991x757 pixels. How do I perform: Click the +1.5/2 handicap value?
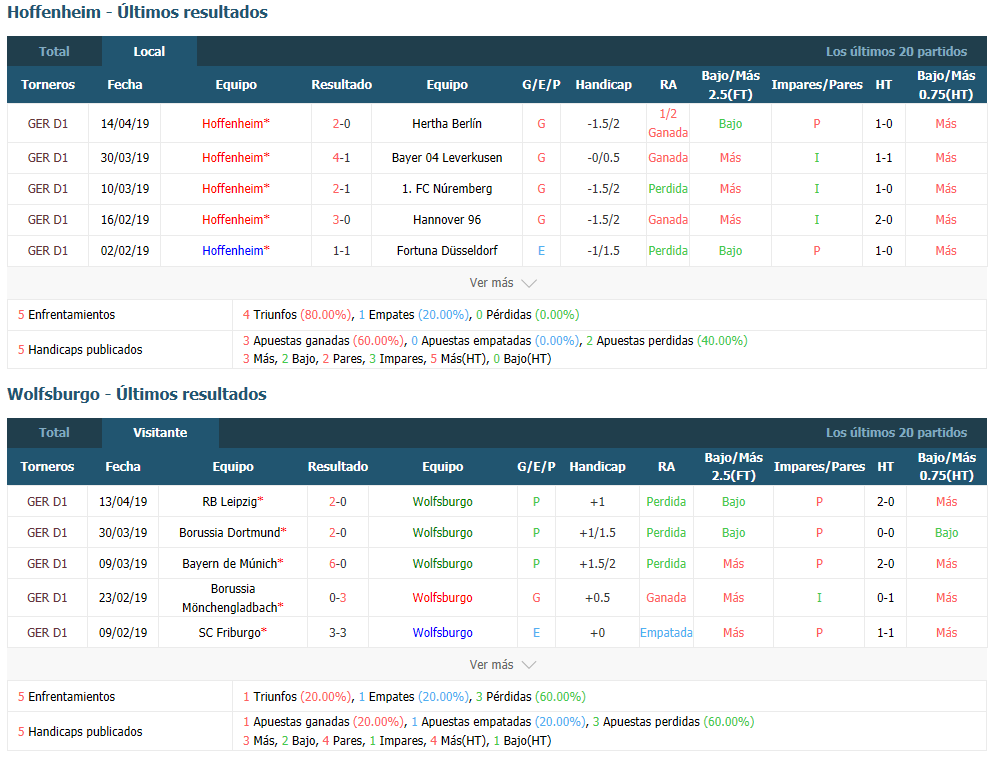pyautogui.click(x=597, y=564)
